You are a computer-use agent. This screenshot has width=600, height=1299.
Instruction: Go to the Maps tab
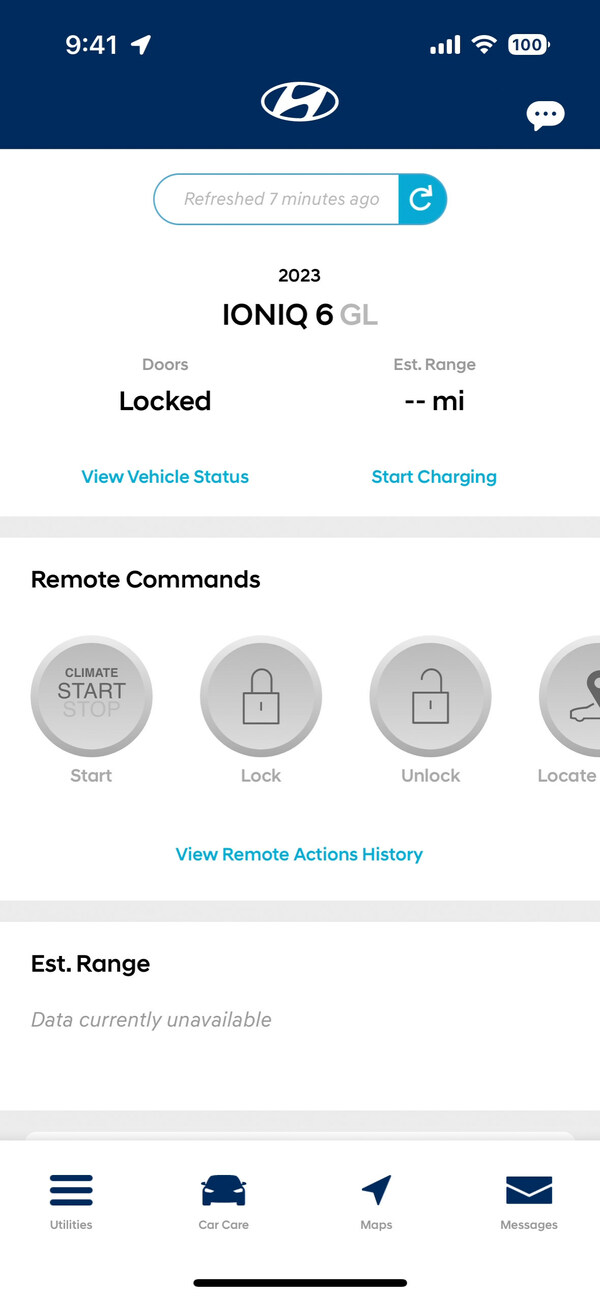click(x=376, y=1200)
